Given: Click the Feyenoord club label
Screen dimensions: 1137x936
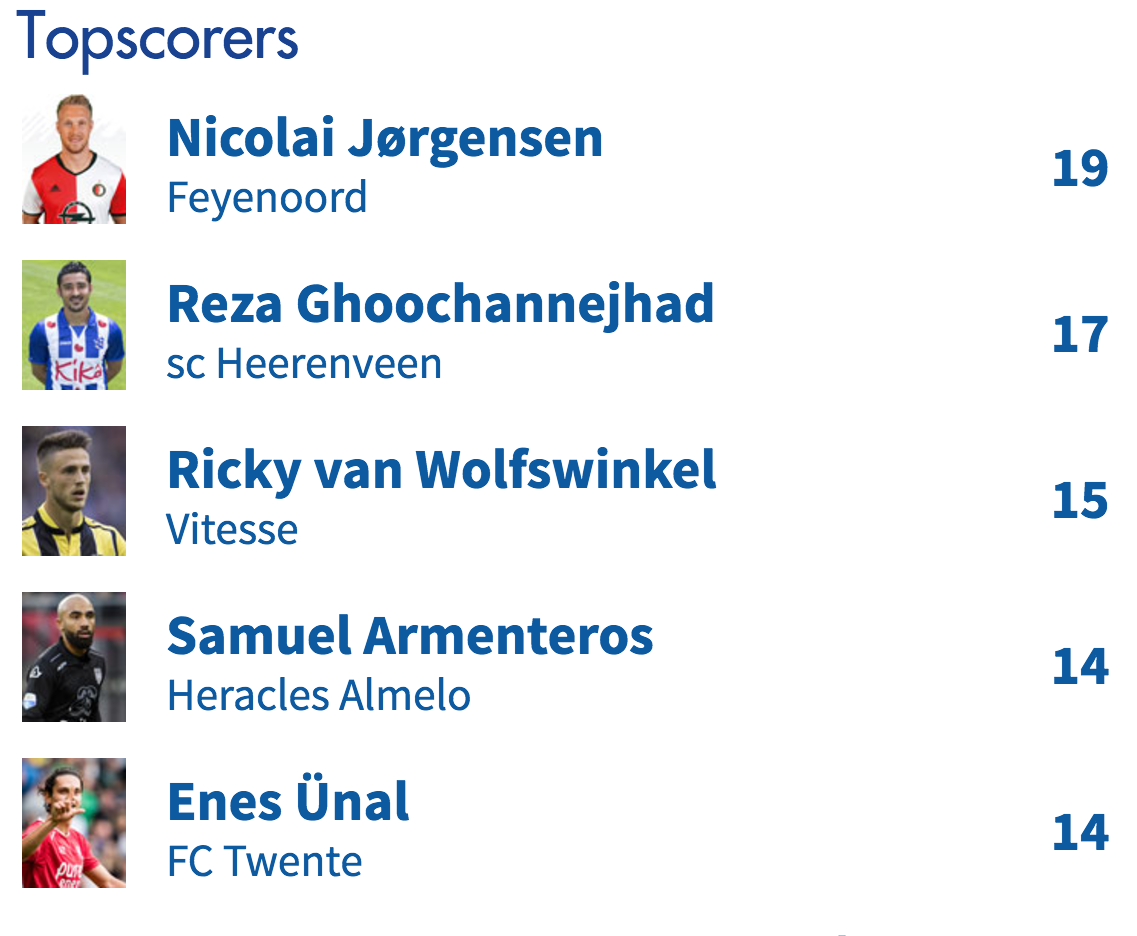Looking at the screenshot, I should pyautogui.click(x=267, y=198).
